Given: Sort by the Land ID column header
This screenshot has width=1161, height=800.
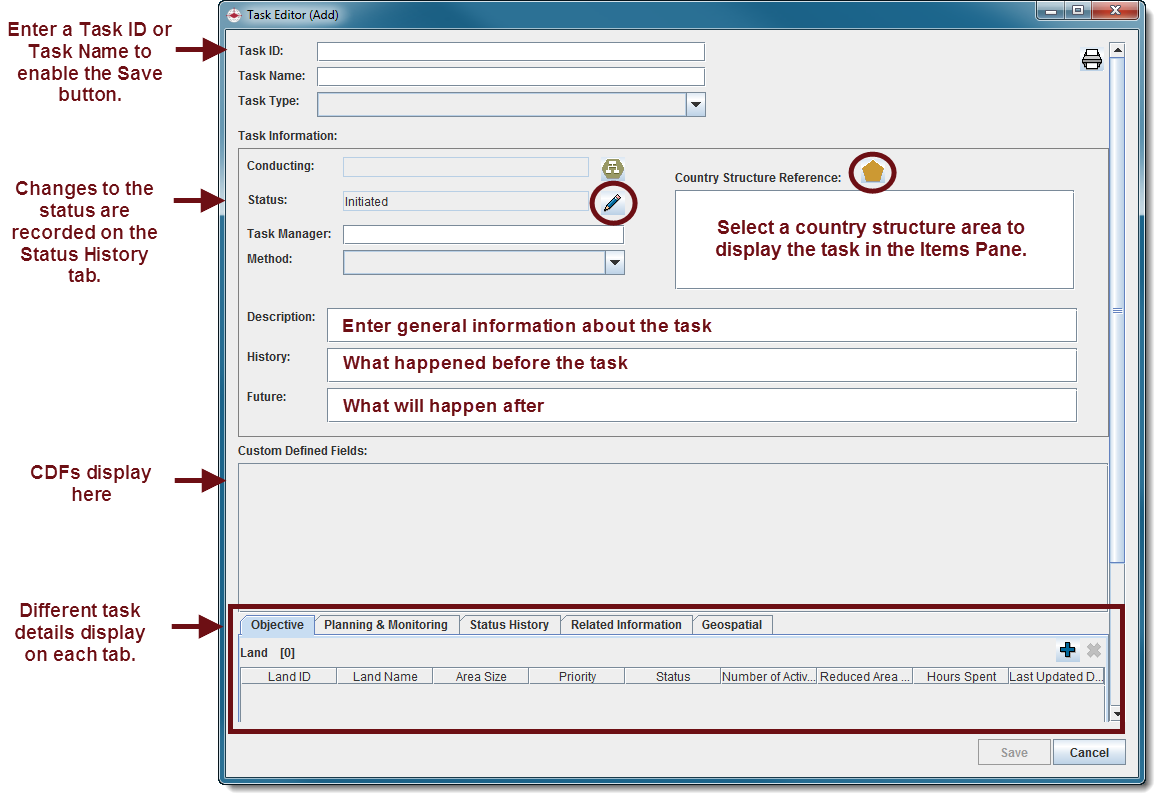Looking at the screenshot, I should pyautogui.click(x=289, y=677).
